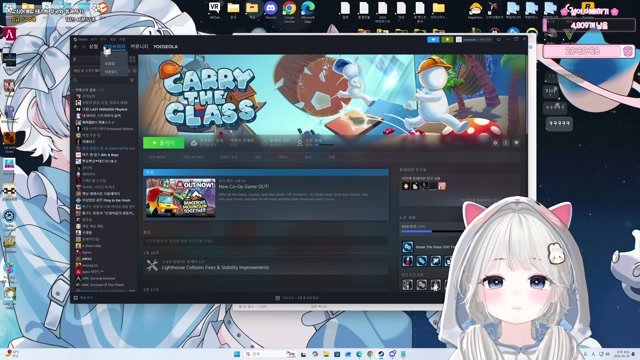640x360 pixels.
Task: Click the cloud save status icon
Action: point(194,143)
